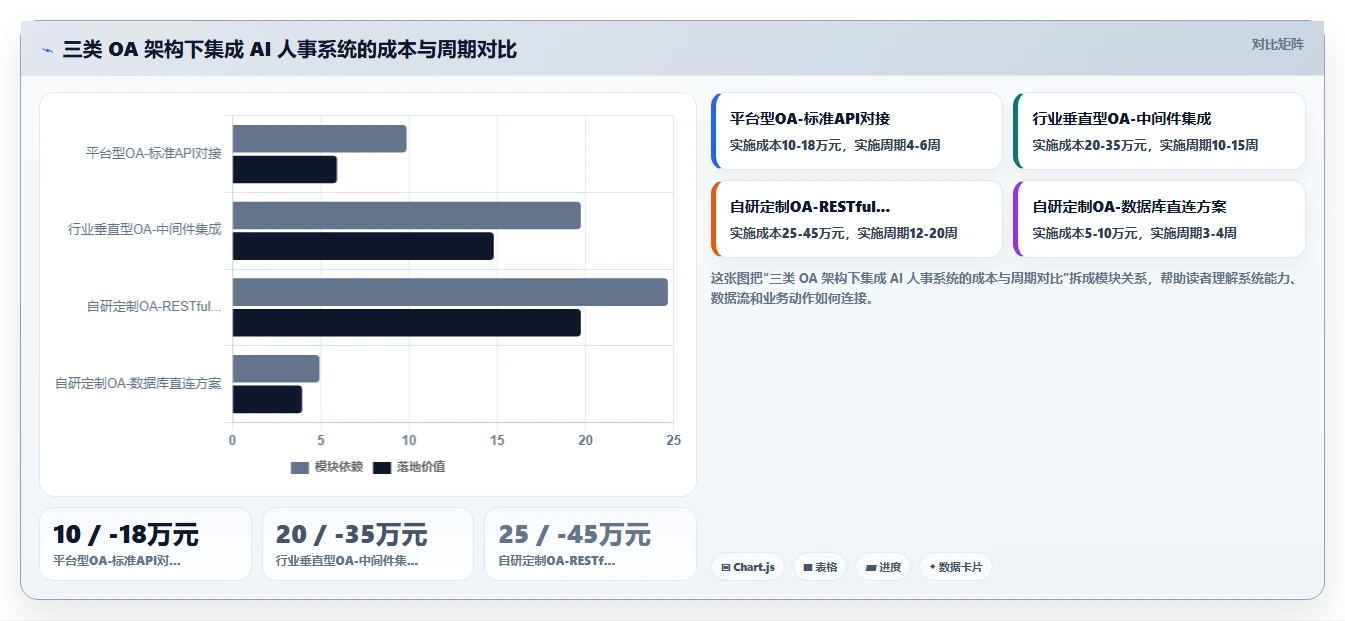This screenshot has width=1345, height=621.
Task: Click the gray 模块依赖 legend swatch
Action: click(300, 467)
